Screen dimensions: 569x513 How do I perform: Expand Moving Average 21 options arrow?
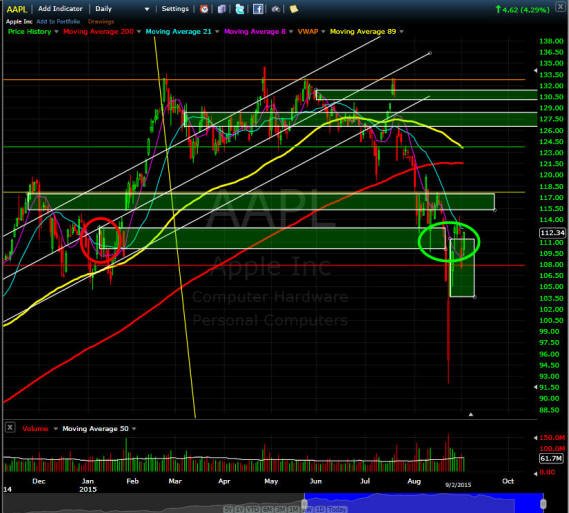click(x=217, y=32)
